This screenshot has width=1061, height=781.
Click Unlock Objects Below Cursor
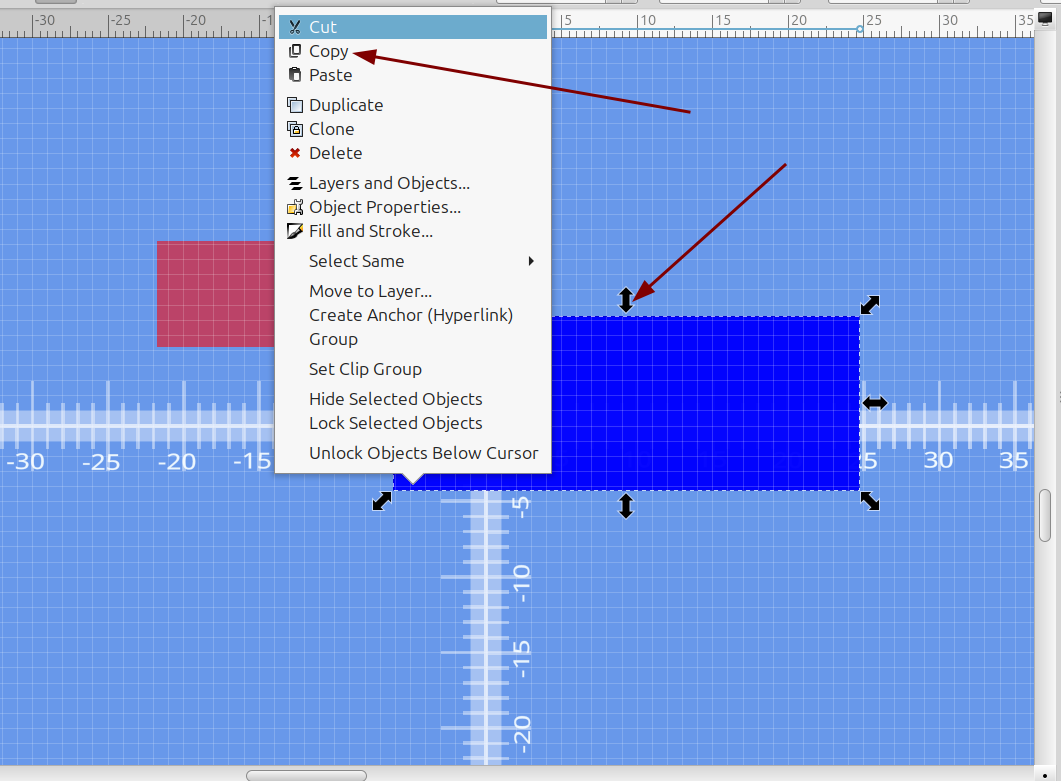pyautogui.click(x=423, y=453)
